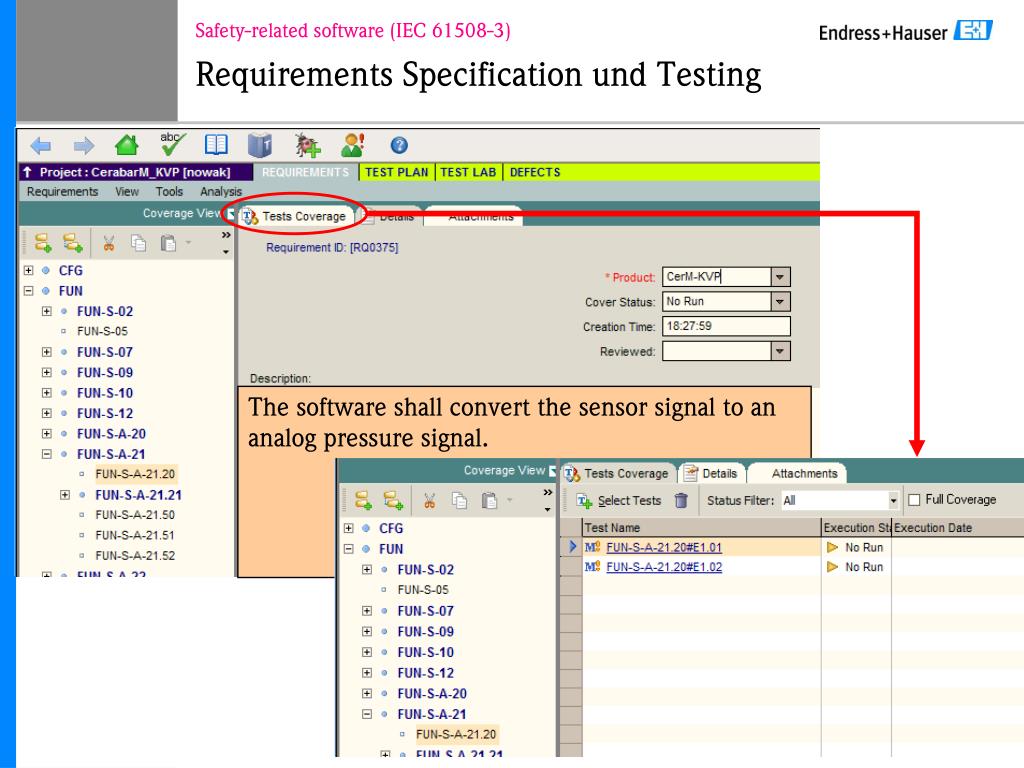Image resolution: width=1024 pixels, height=768 pixels.
Task: Open the Cover Status dropdown
Action: click(x=780, y=302)
